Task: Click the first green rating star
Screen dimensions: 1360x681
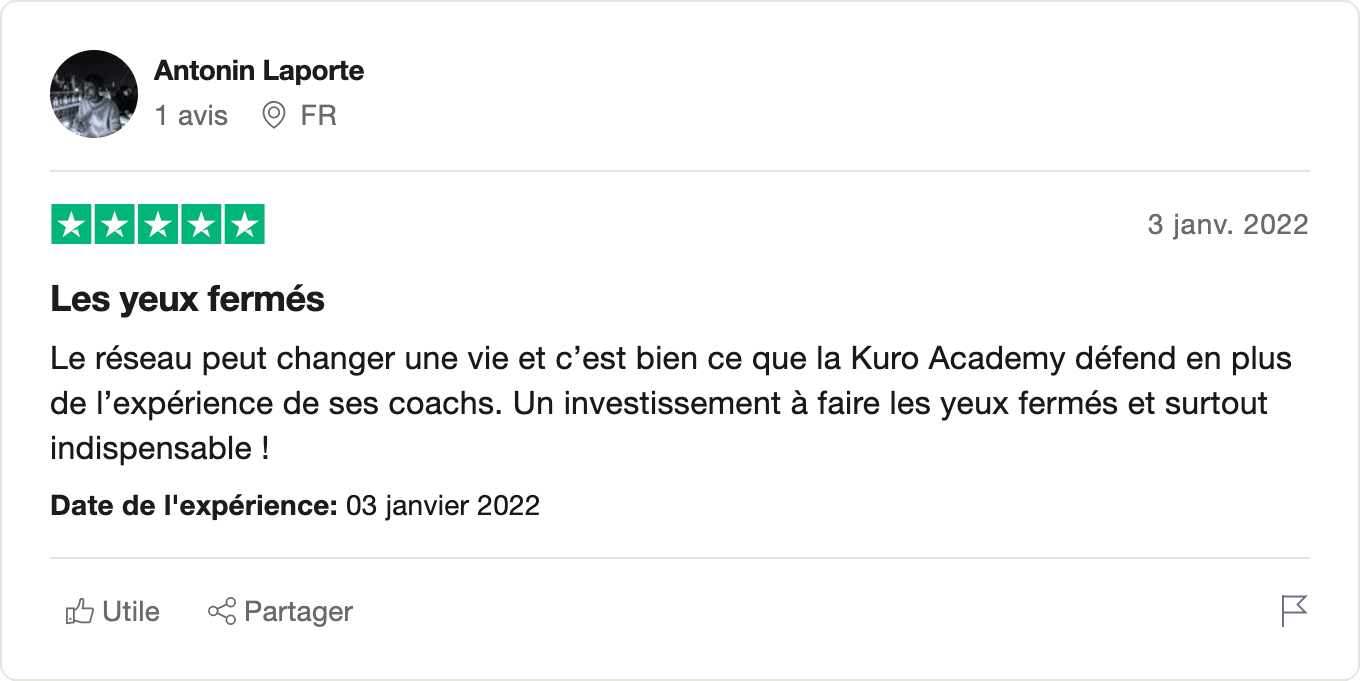Action: point(72,225)
